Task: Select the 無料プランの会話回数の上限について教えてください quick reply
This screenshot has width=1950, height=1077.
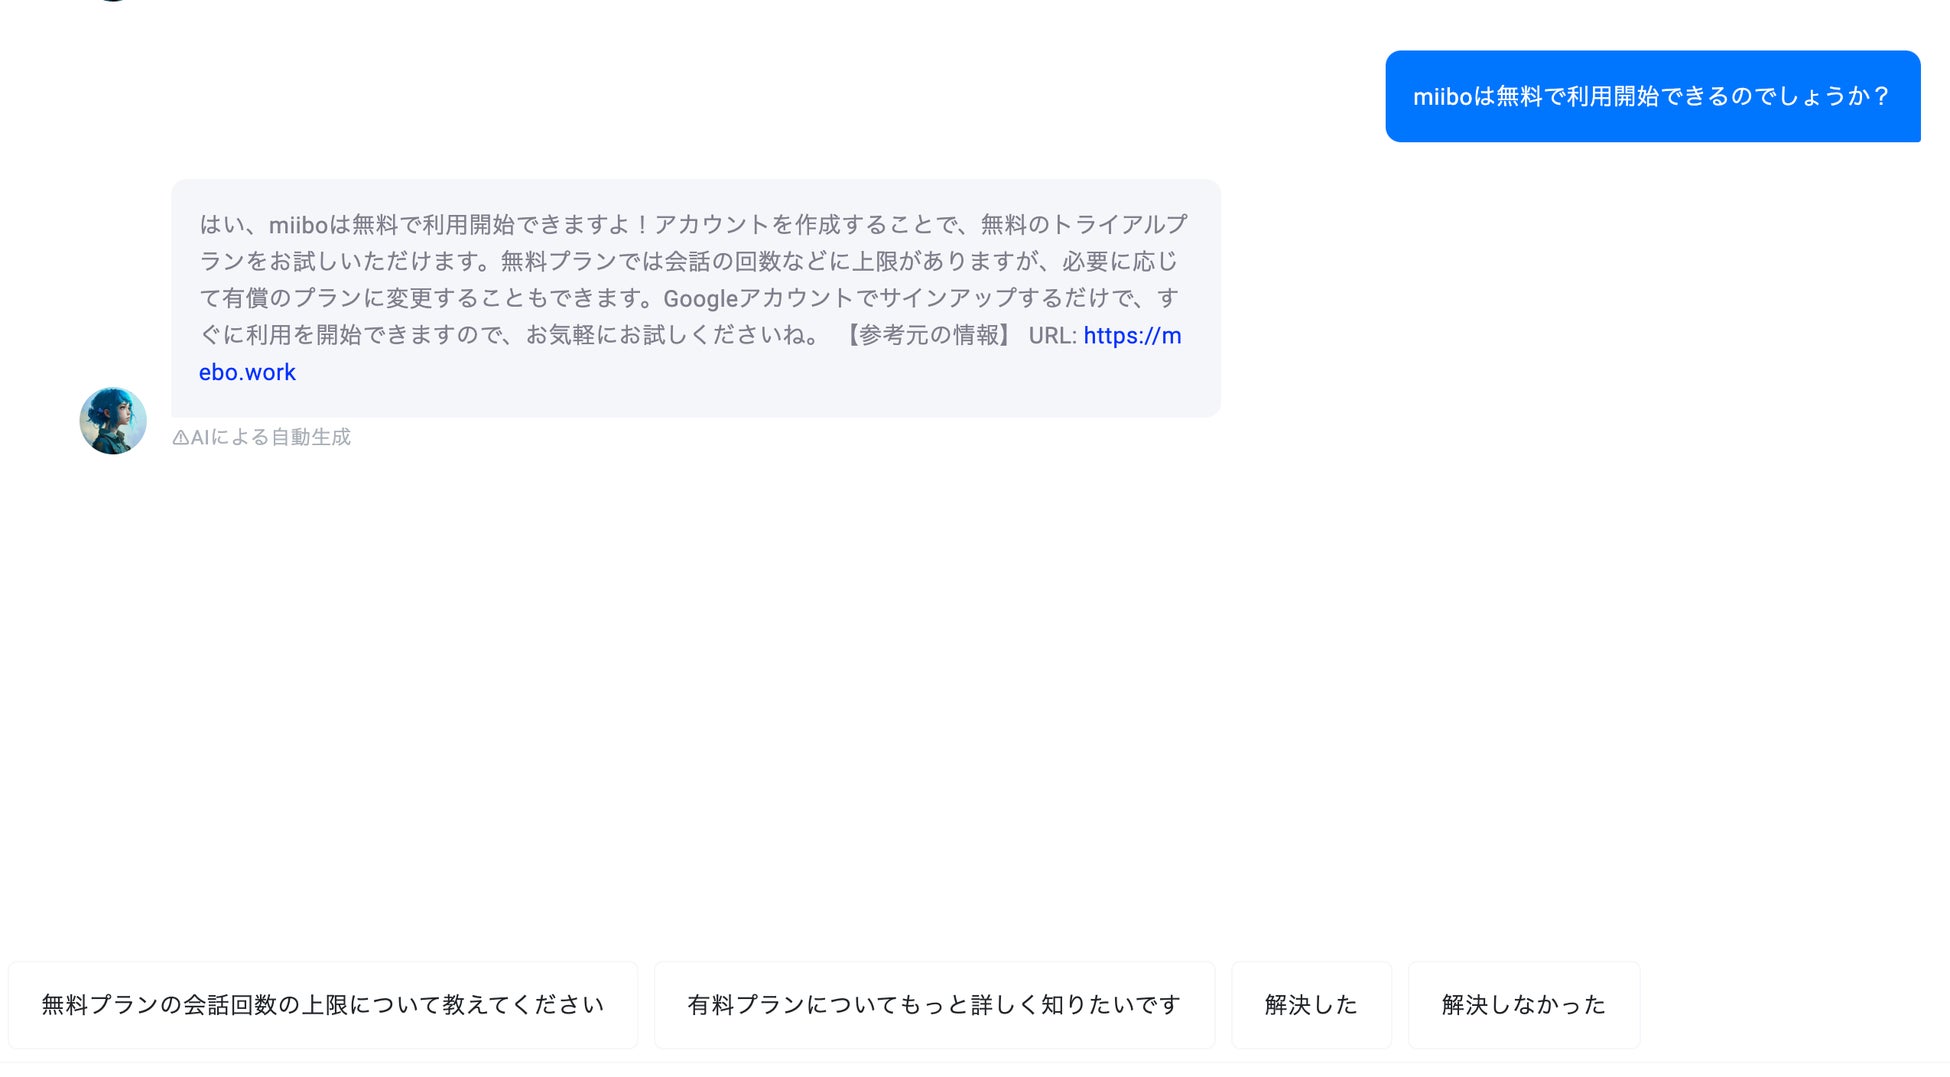Action: [322, 1005]
